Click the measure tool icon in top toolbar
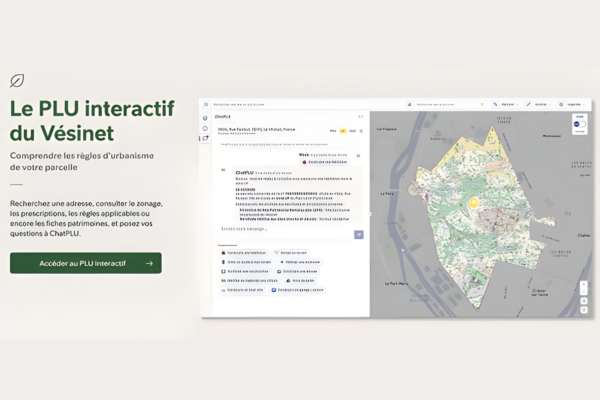 pos(495,104)
